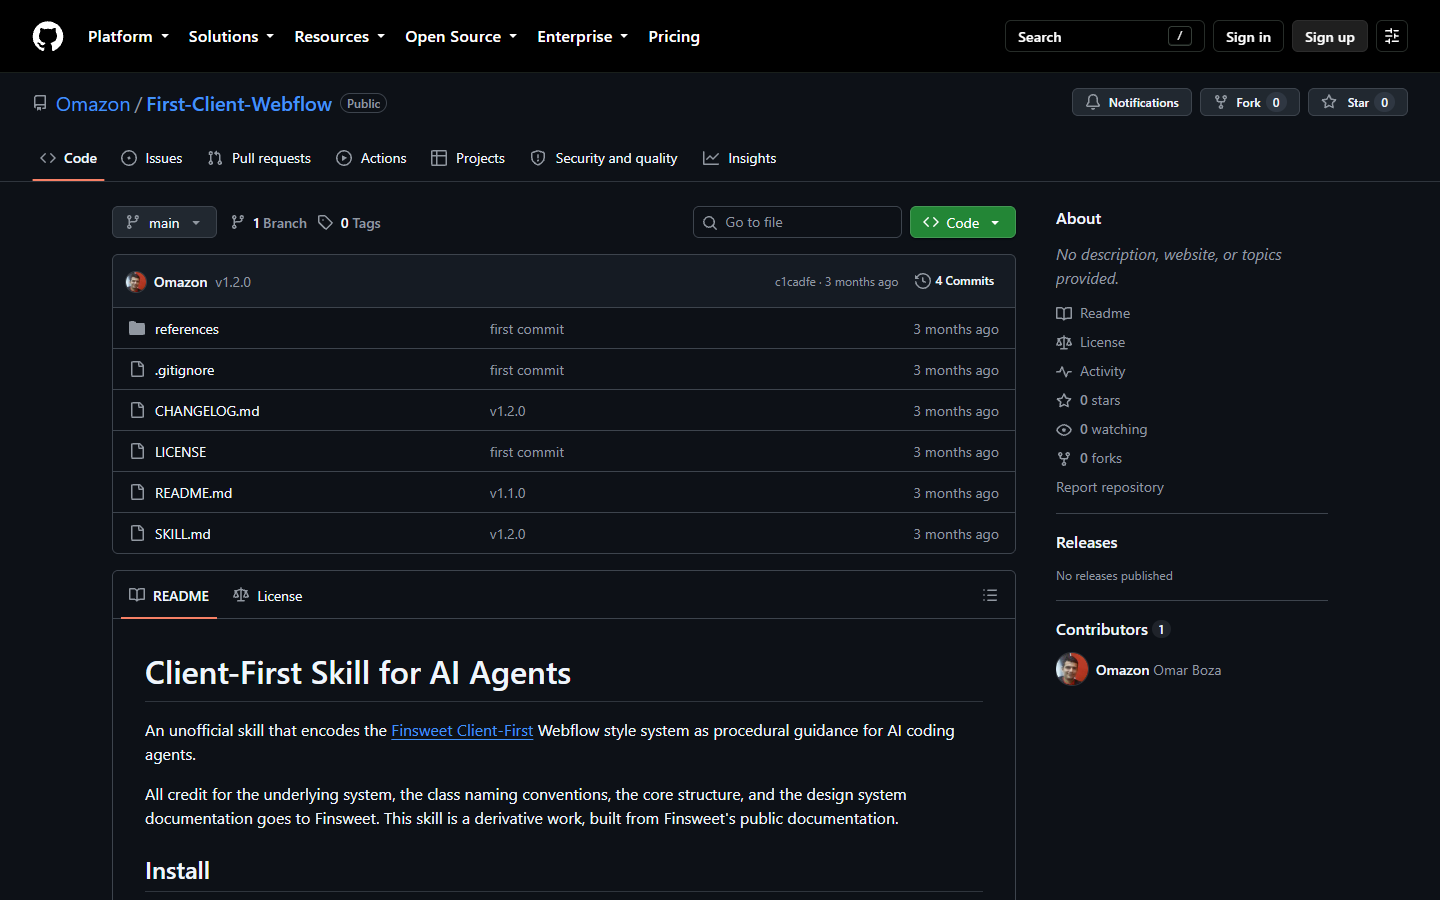Open the Insights tab
The image size is (1440, 900).
pyautogui.click(x=740, y=158)
